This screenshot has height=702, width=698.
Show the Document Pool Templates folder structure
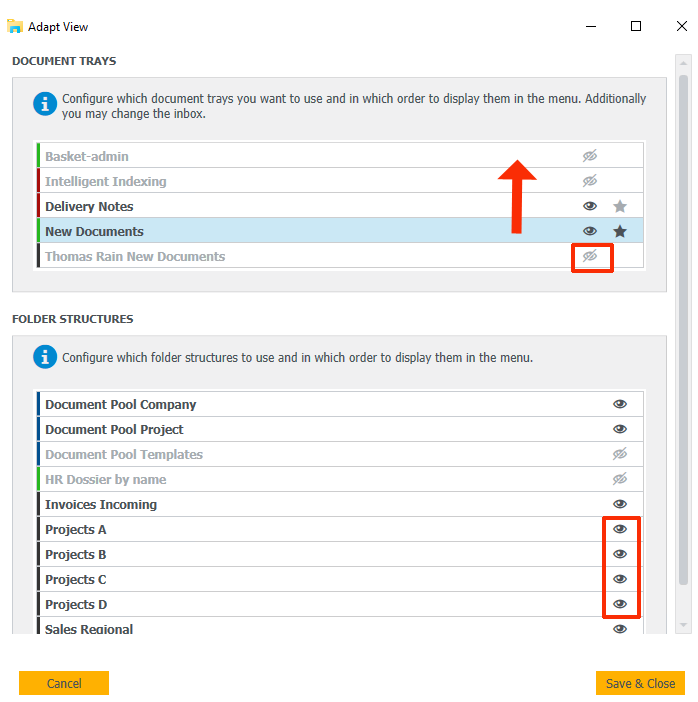(620, 454)
